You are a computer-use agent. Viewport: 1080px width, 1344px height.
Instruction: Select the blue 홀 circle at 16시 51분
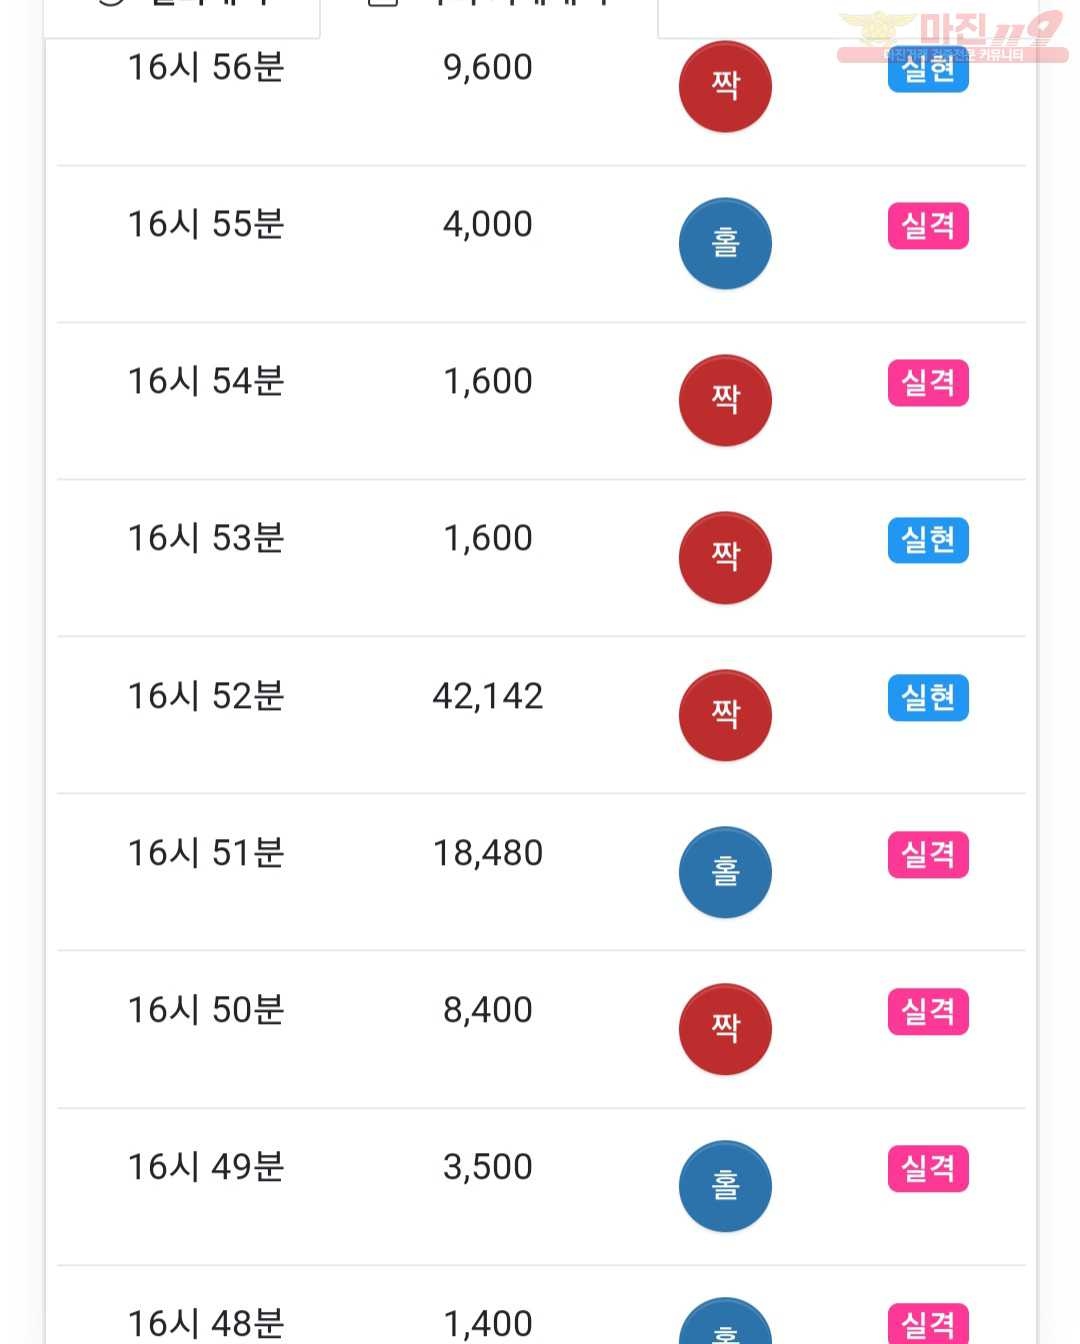click(725, 872)
